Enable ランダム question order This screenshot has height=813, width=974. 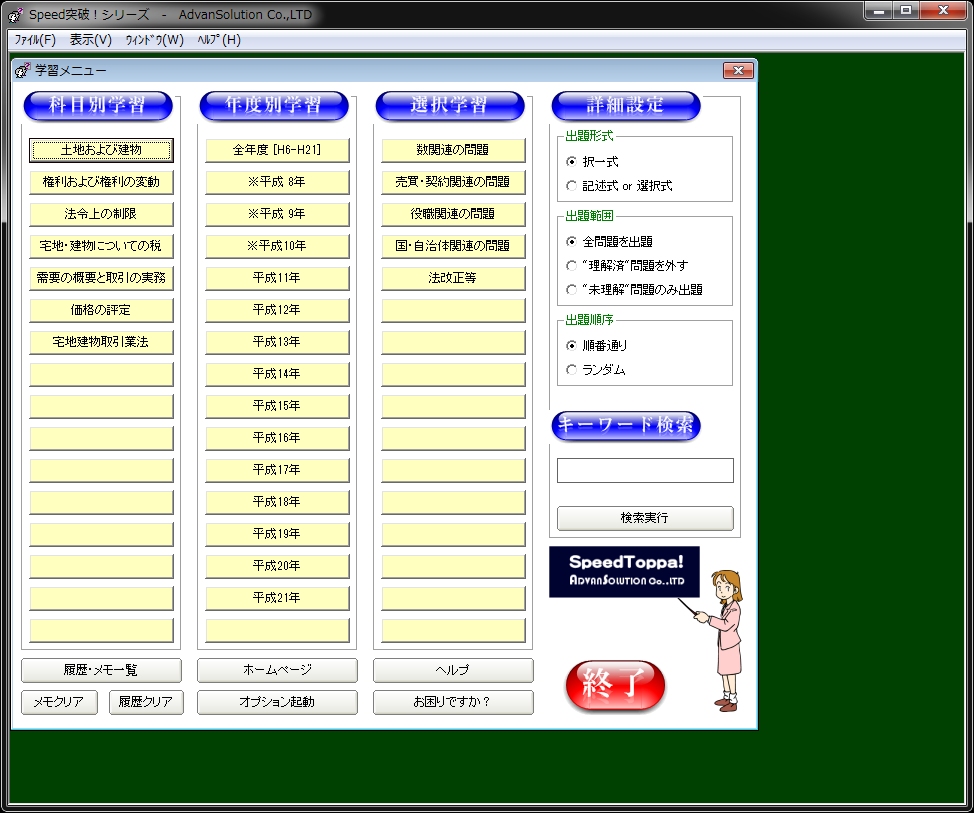572,370
